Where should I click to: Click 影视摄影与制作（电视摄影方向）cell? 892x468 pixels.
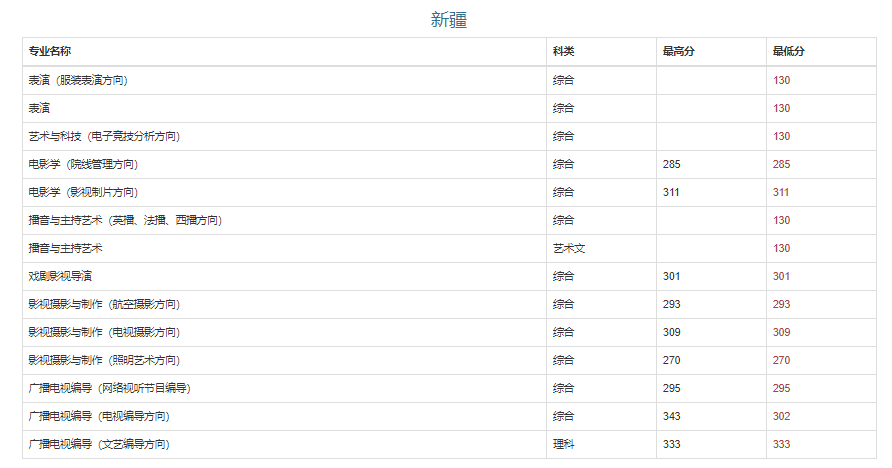click(x=104, y=332)
